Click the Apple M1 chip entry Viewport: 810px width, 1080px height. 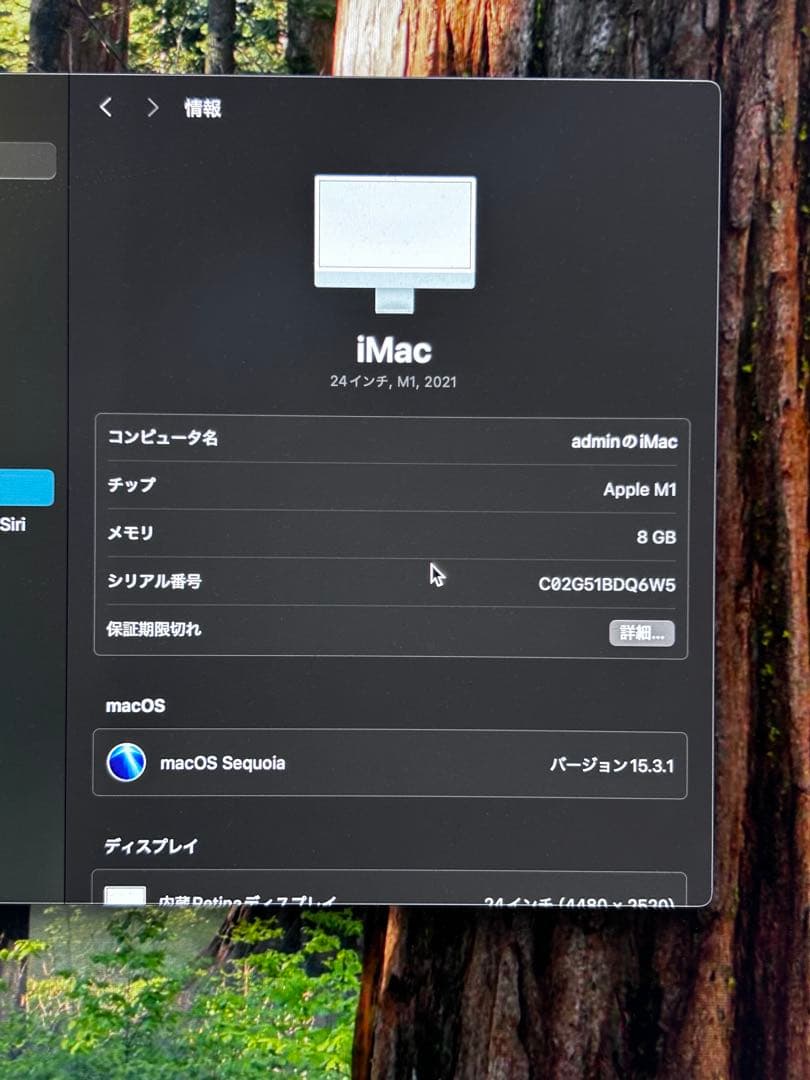coord(638,489)
